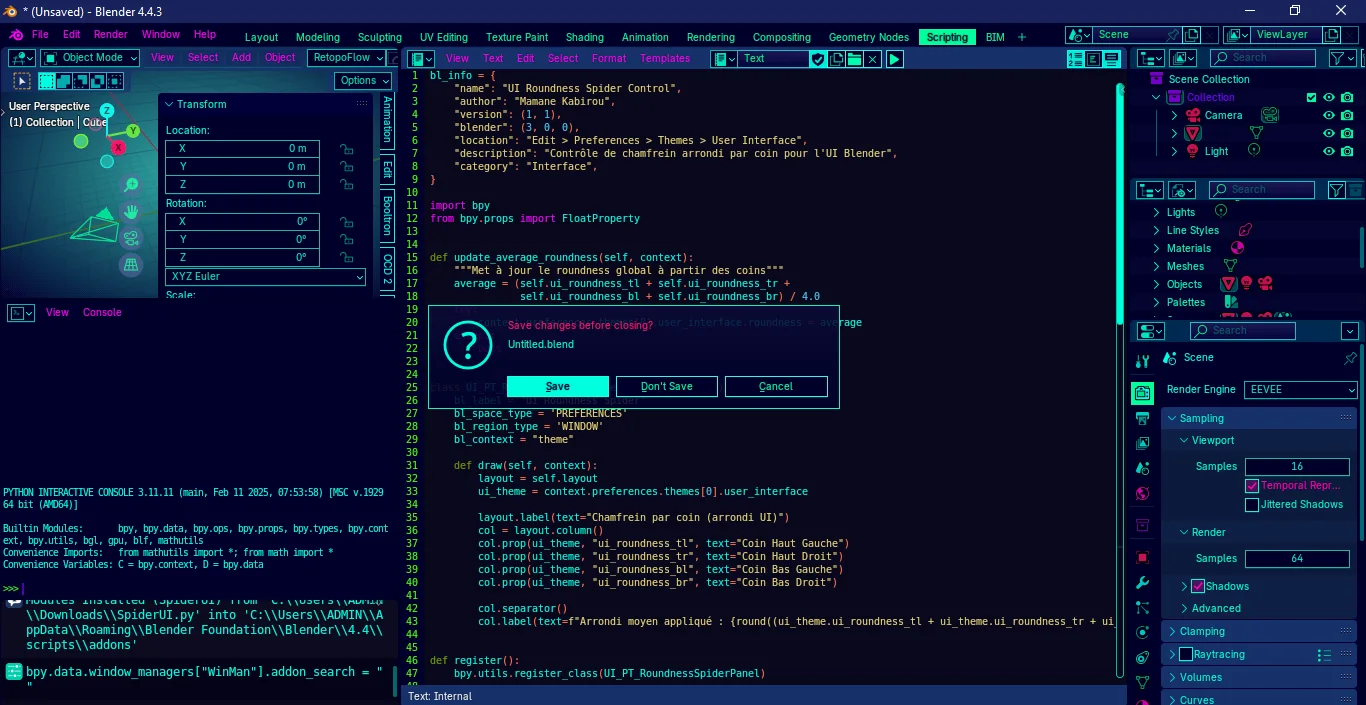Expand the Clamping panel
This screenshot has width=1366, height=705.
pyautogui.click(x=1259, y=632)
